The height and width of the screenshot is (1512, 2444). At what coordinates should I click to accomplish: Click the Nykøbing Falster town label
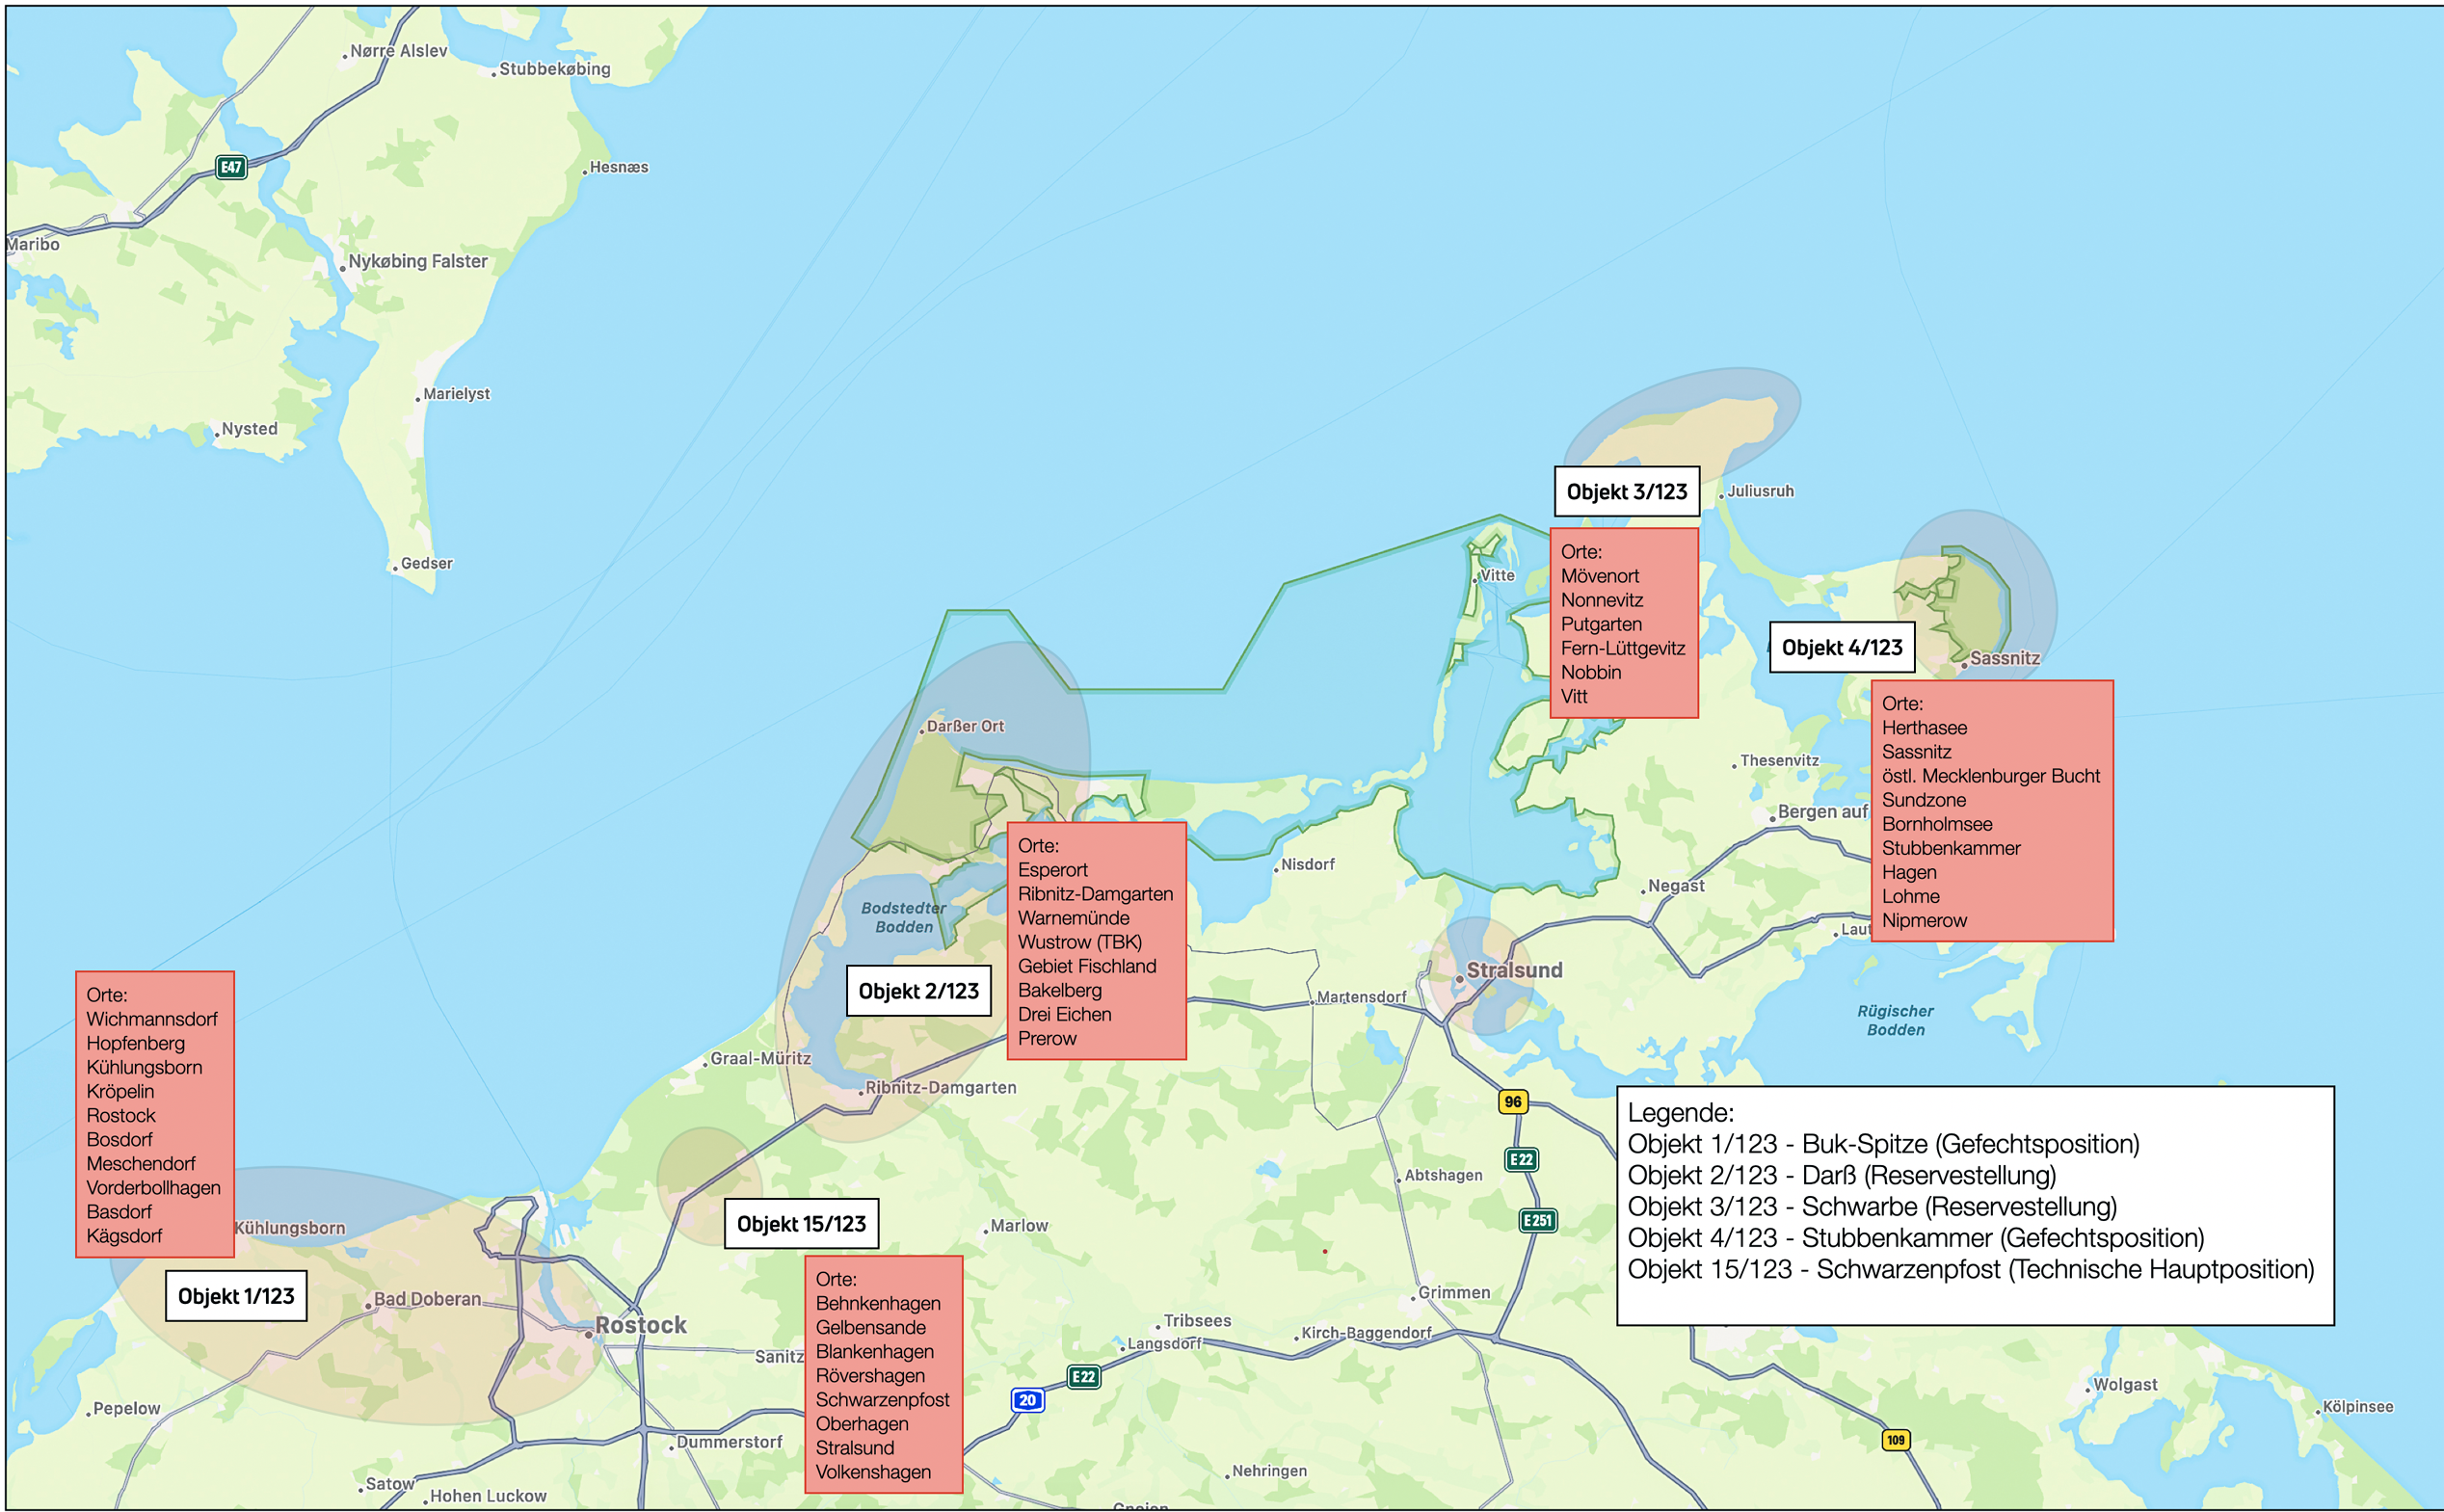tap(417, 261)
